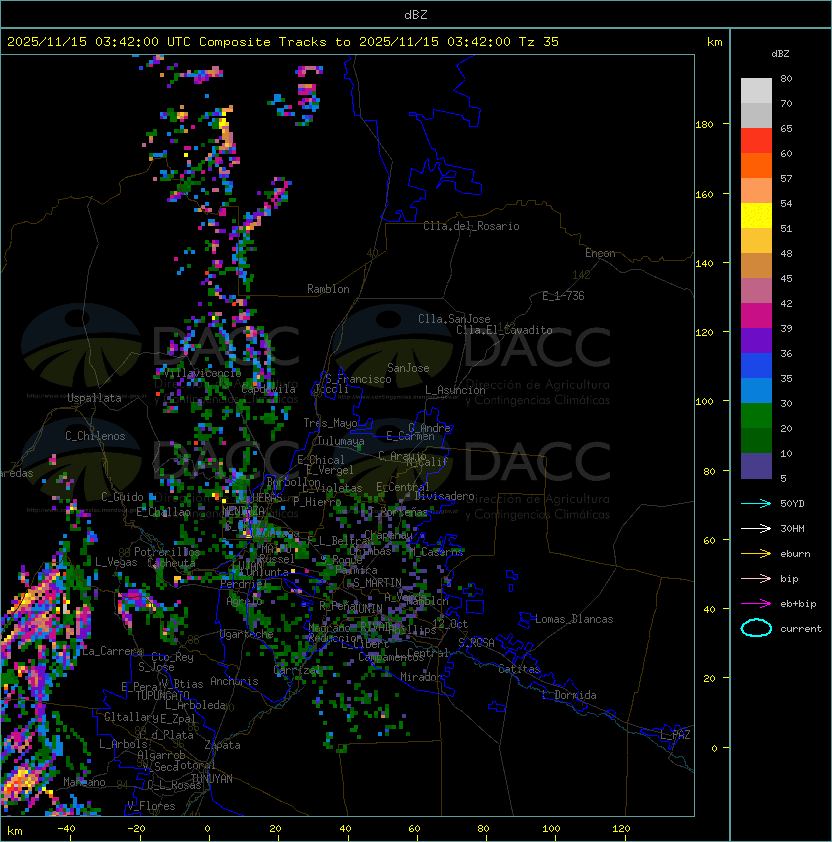Screen dimensions: 832x842
Task: Click the '100' tick on horizontal km axis
Action: (551, 829)
